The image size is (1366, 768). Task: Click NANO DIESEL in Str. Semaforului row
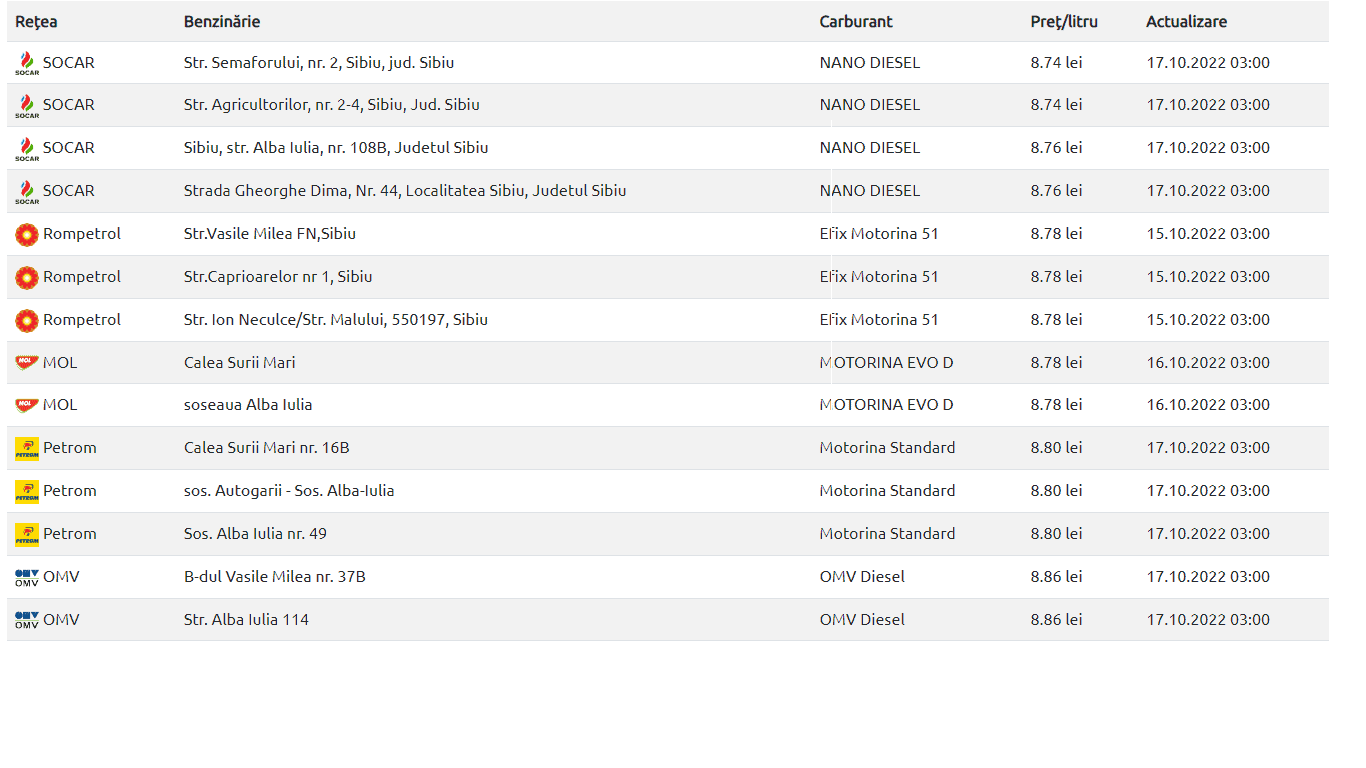coord(870,62)
